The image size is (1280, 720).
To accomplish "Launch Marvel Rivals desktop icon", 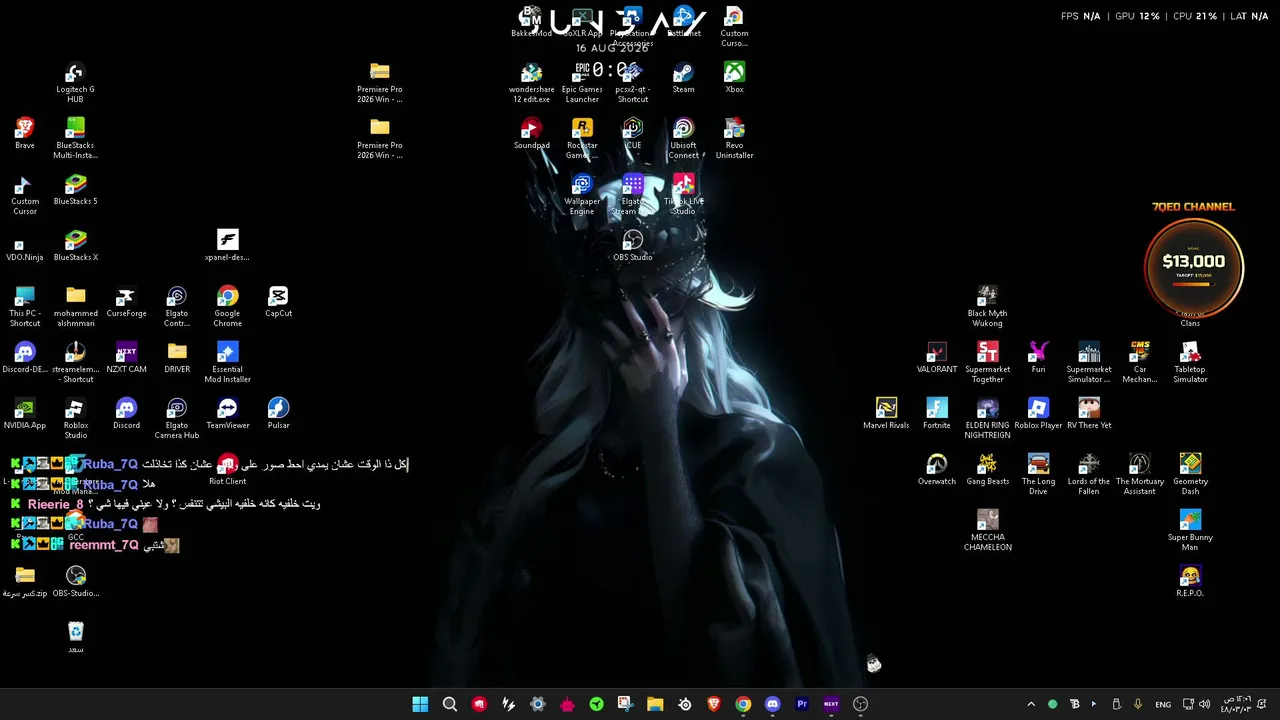I will click(886, 414).
